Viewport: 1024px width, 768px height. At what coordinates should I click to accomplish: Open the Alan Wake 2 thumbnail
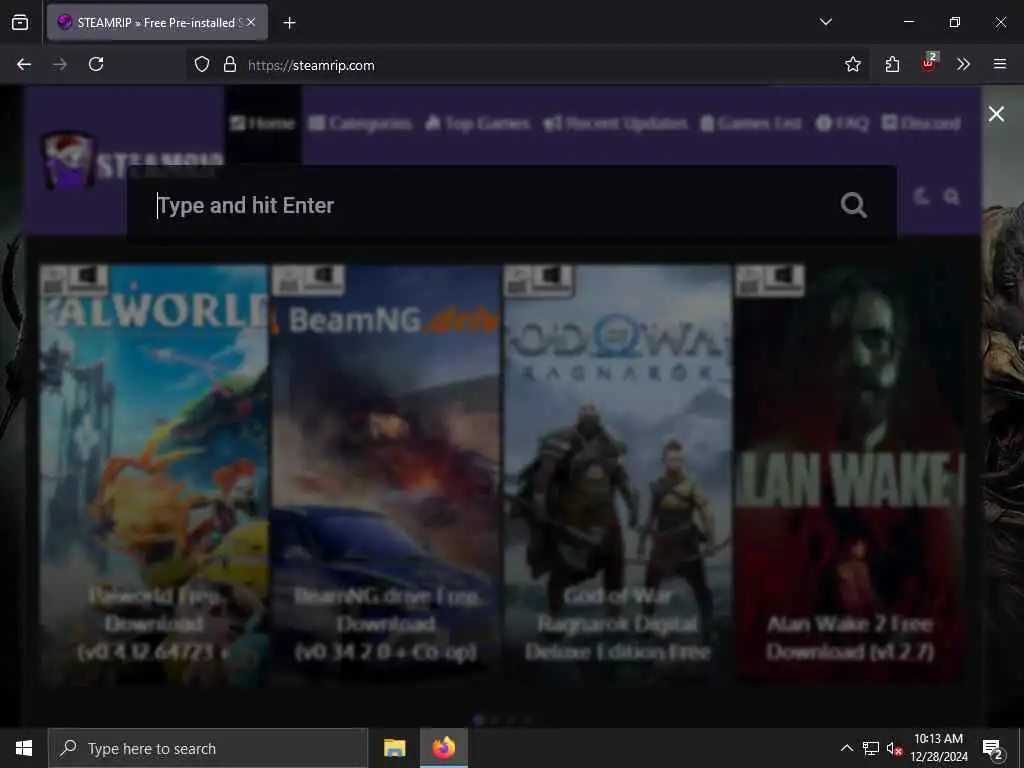pos(850,475)
